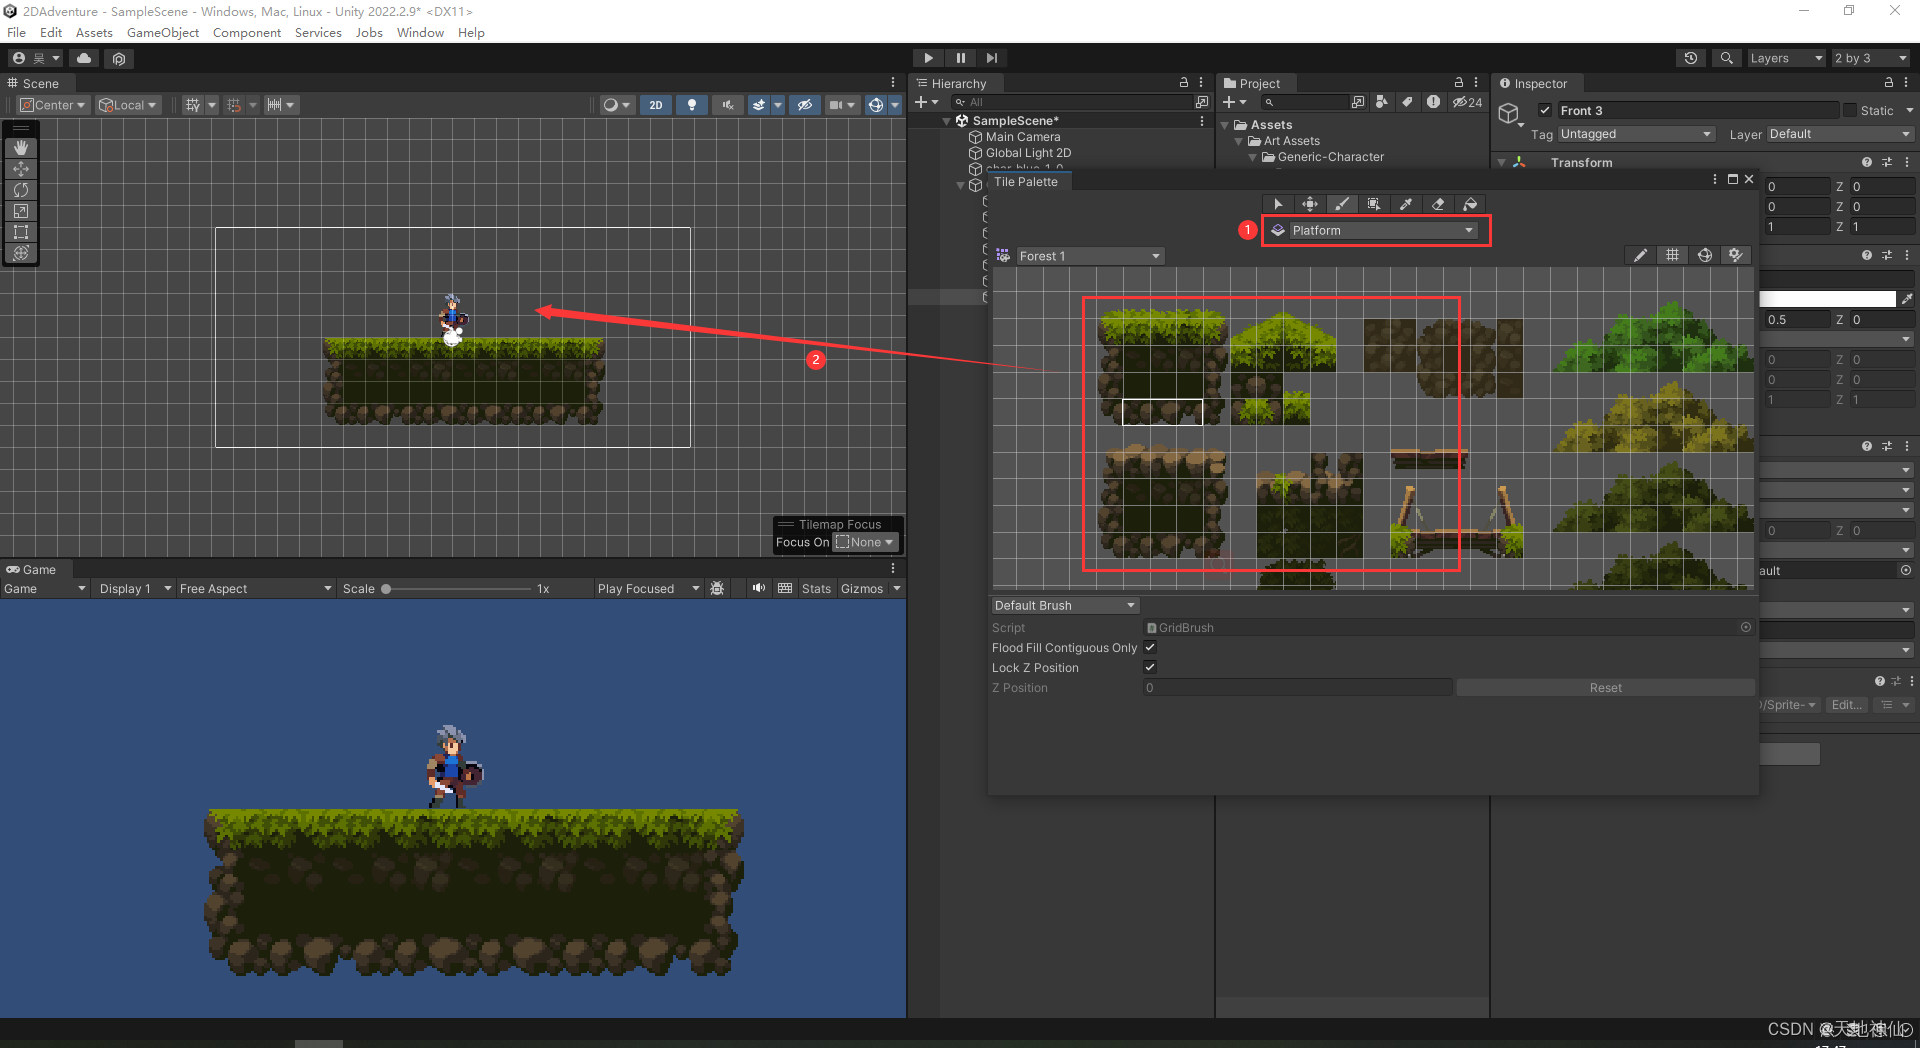
Task: Edit the Front 3 object name field
Action: click(1698, 110)
